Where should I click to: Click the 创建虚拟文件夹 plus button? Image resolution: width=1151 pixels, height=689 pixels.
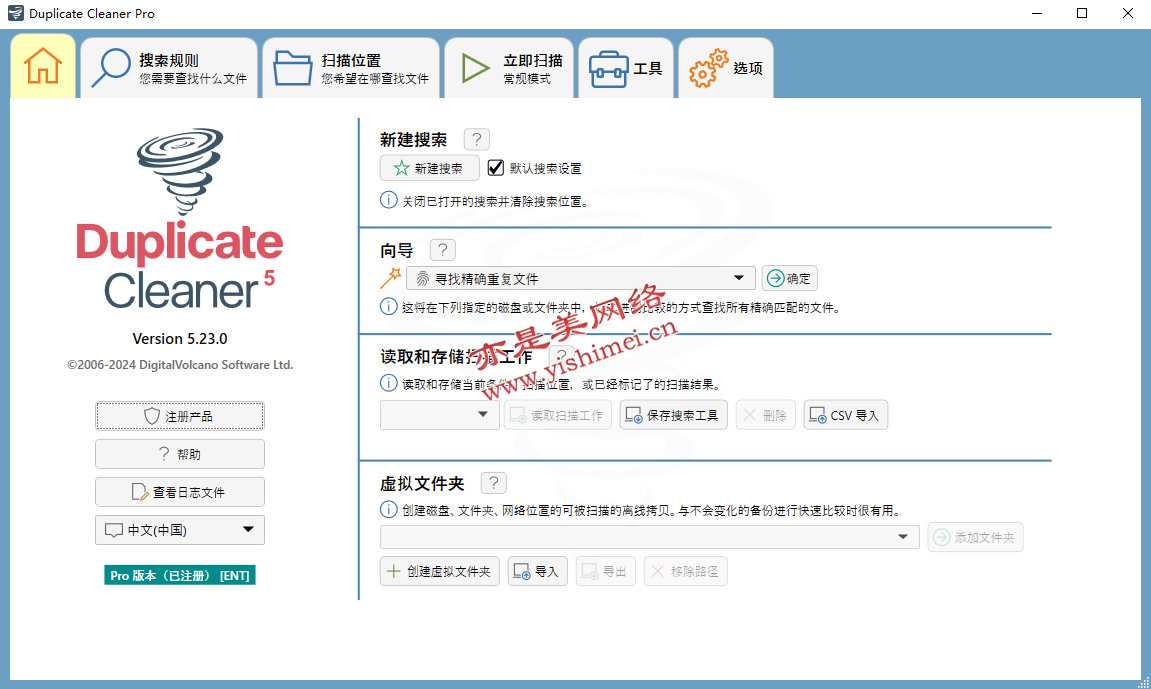click(440, 571)
